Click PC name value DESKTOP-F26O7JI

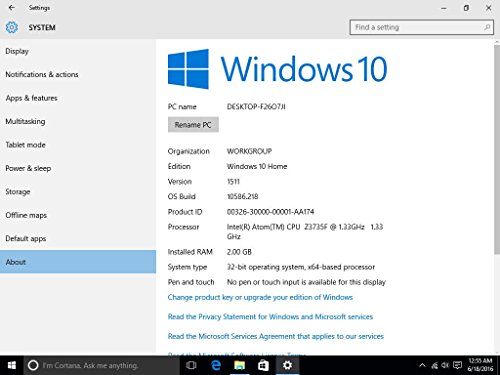tap(256, 107)
